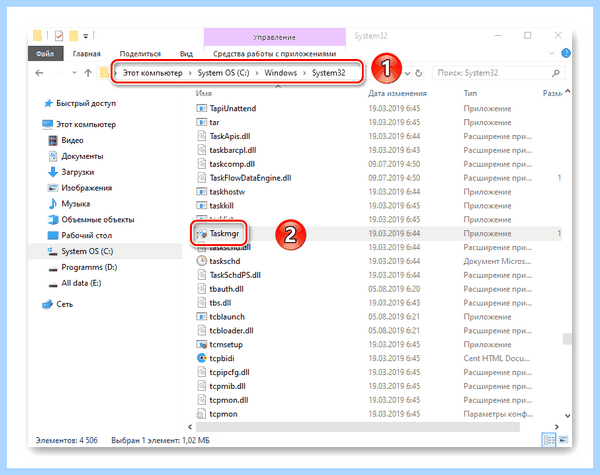Select the tcpmon configuration file icon
This screenshot has width=600, height=475.
[x=201, y=414]
